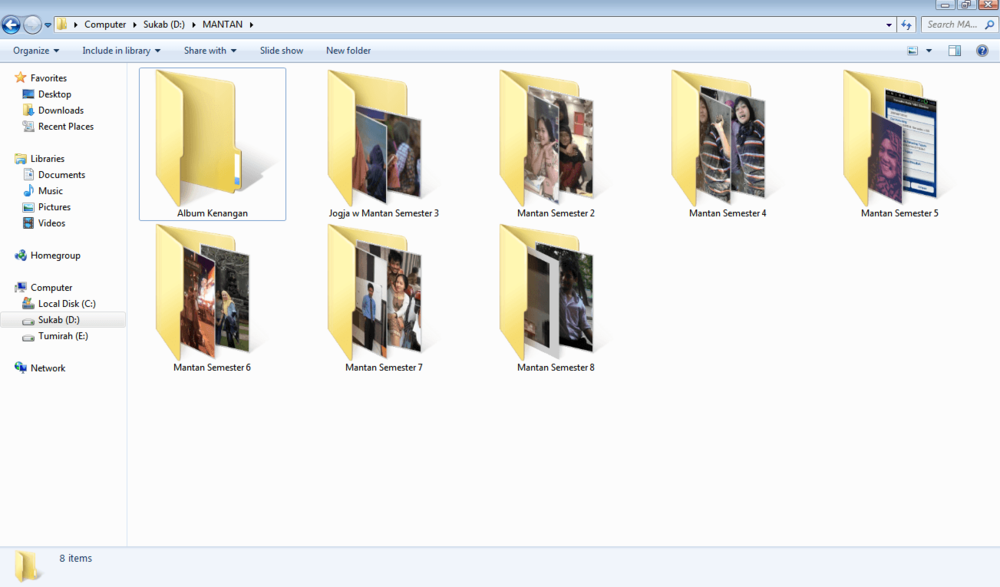Viewport: 1000px width, 587px height.
Task: Click the New folder button
Action: pyautogui.click(x=348, y=50)
